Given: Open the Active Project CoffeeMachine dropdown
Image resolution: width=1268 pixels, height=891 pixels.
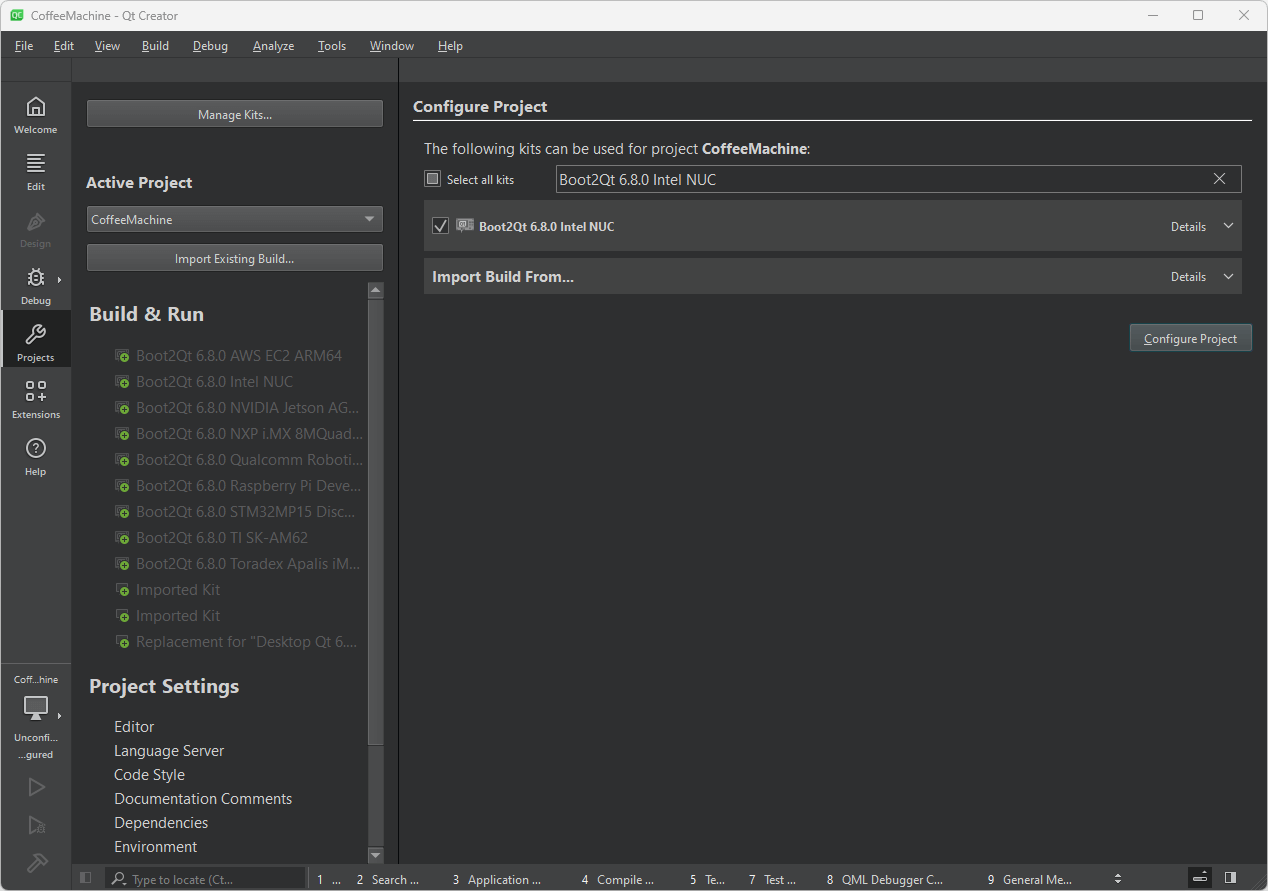Looking at the screenshot, I should click(x=234, y=219).
